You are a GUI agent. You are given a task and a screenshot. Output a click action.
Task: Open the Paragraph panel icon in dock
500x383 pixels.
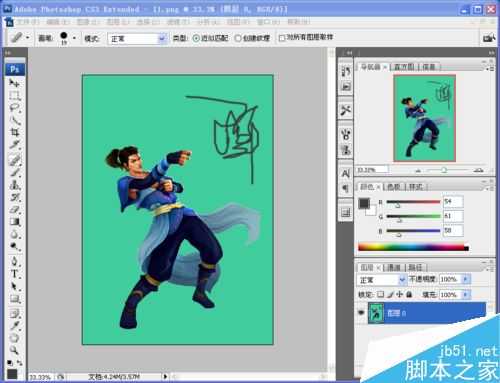coord(346,188)
